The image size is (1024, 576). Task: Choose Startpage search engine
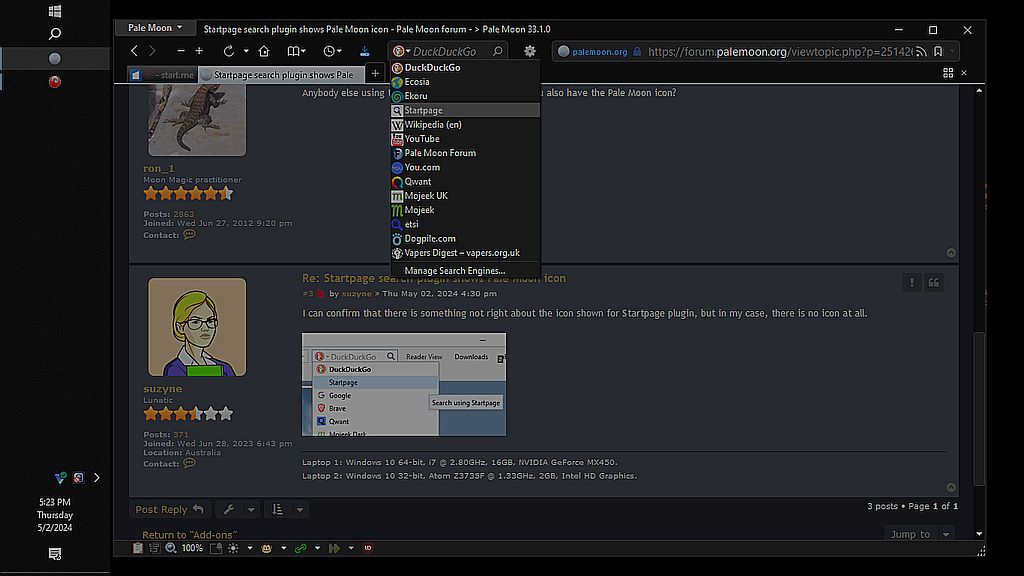(x=465, y=110)
